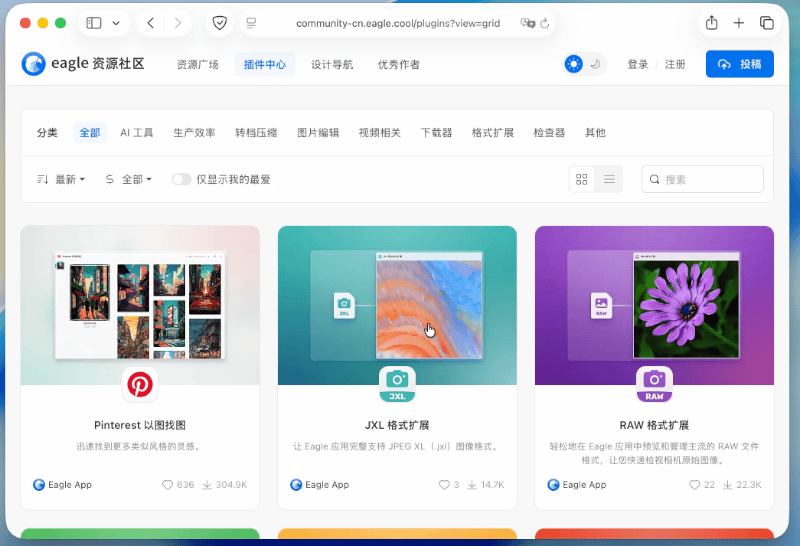Switch to dark mode moon icon

[595, 64]
